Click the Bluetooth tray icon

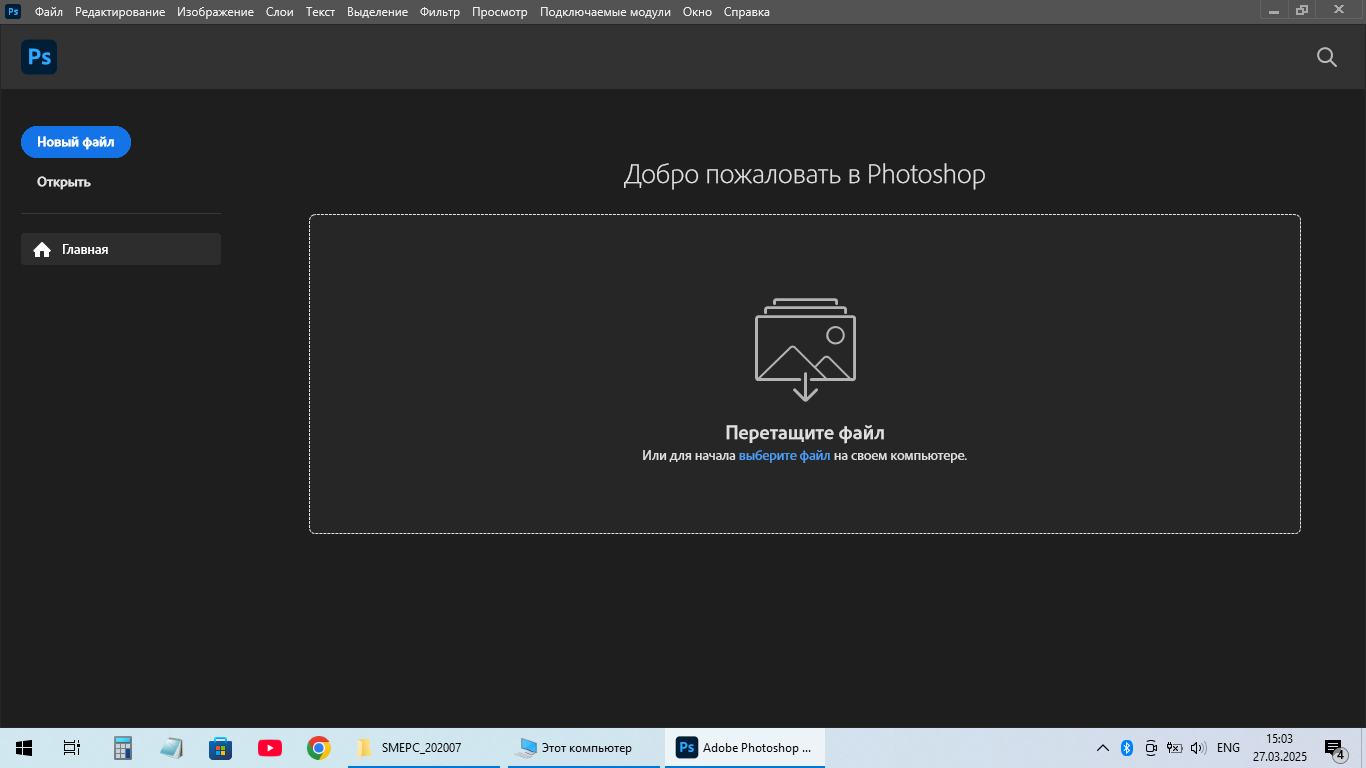pyautogui.click(x=1126, y=748)
